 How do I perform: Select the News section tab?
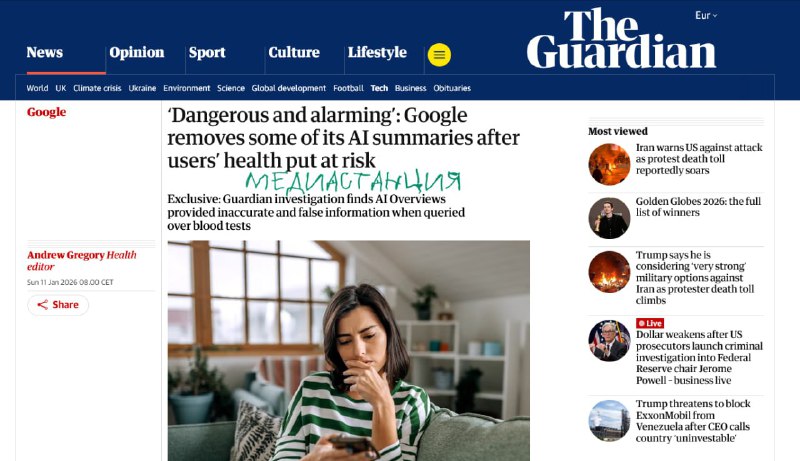[x=45, y=52]
